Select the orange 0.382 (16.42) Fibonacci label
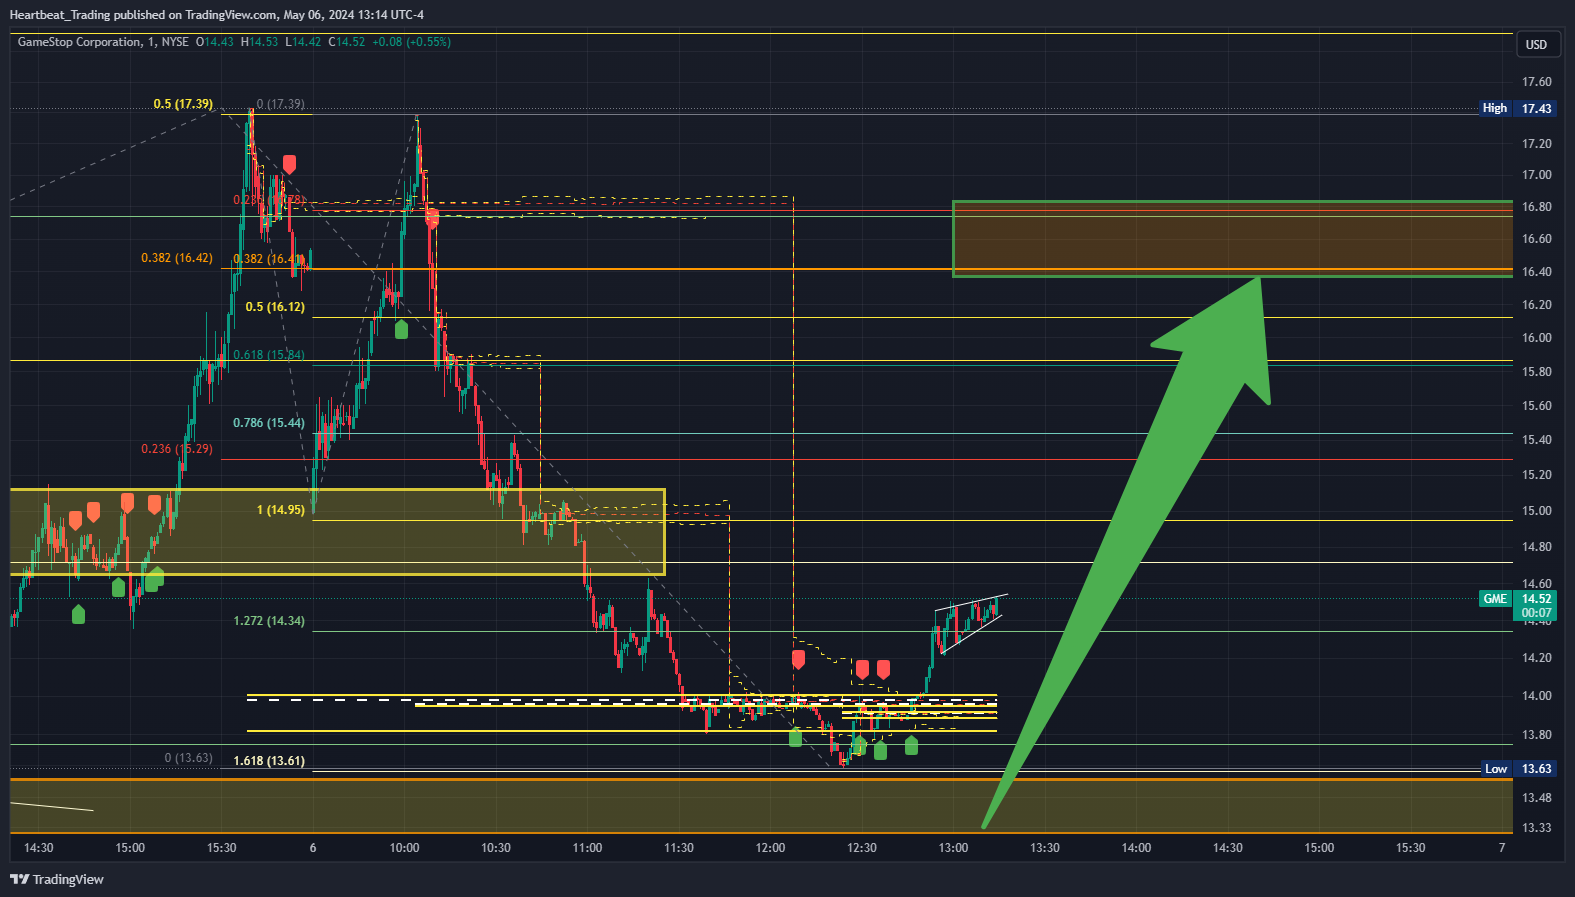The width and height of the screenshot is (1575, 897). coord(177,258)
